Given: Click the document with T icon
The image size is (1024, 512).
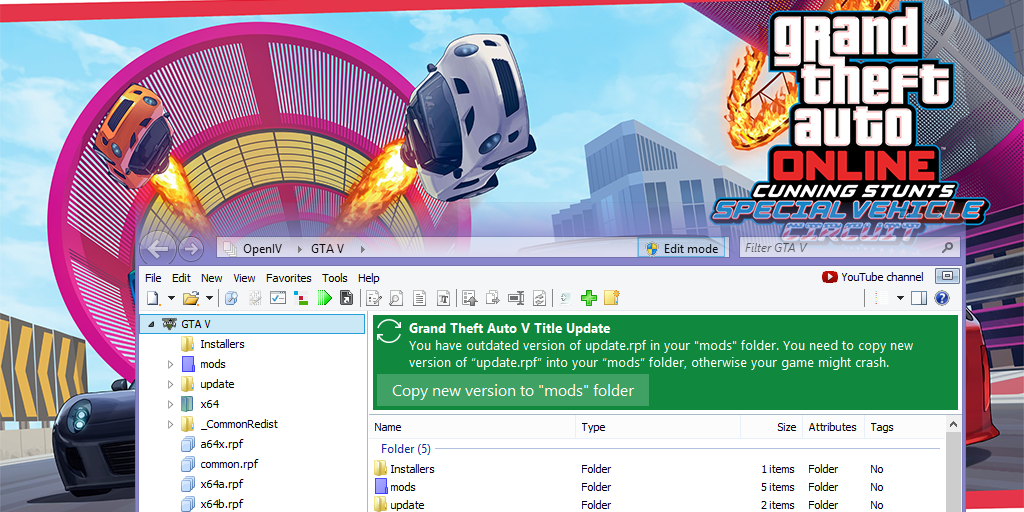Looking at the screenshot, I should 443,298.
